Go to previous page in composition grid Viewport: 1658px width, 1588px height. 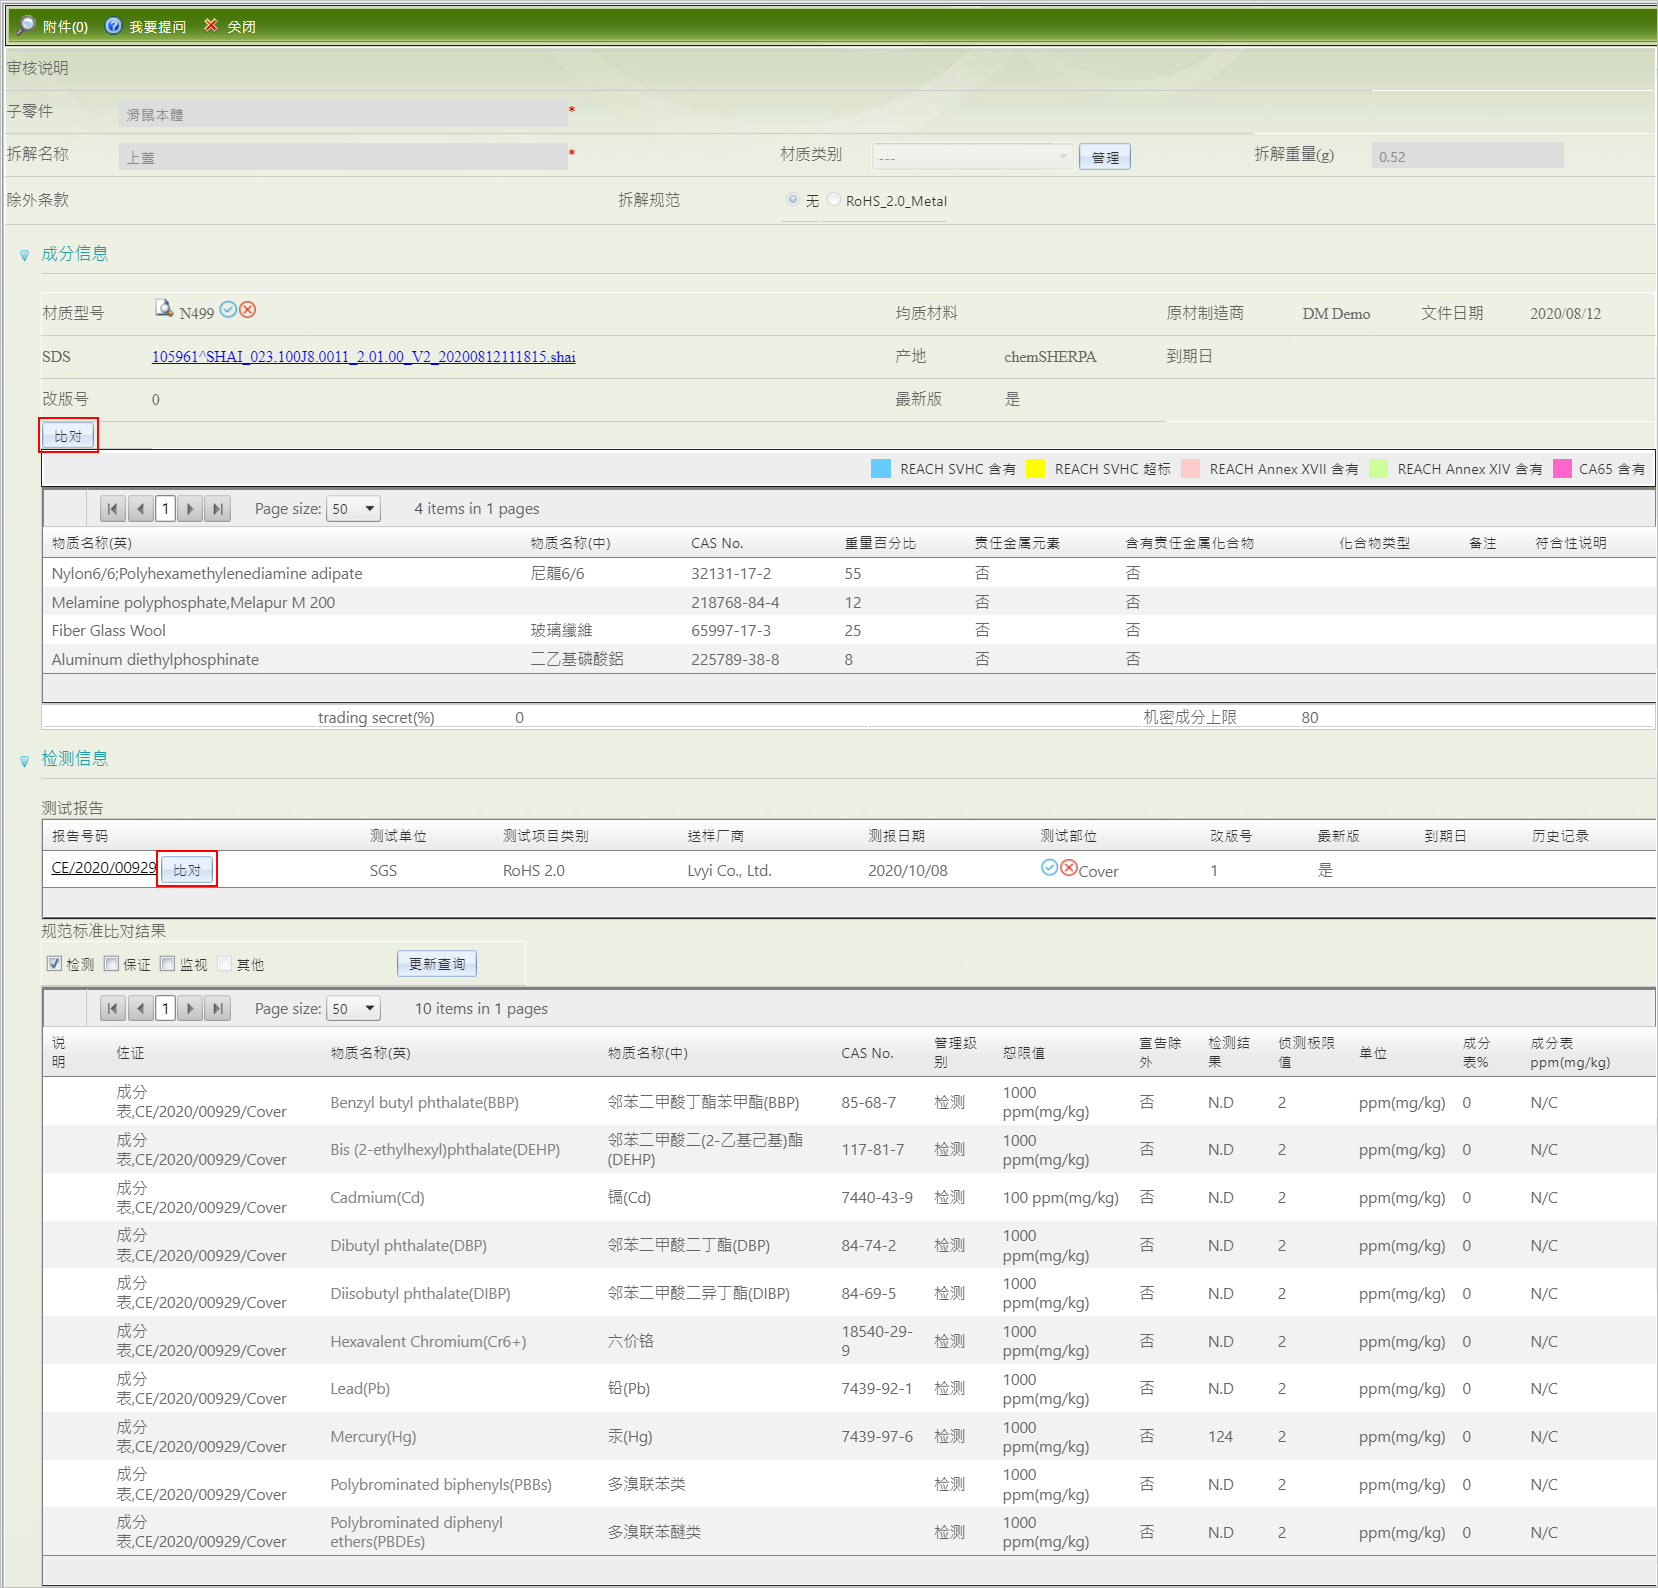[x=141, y=509]
